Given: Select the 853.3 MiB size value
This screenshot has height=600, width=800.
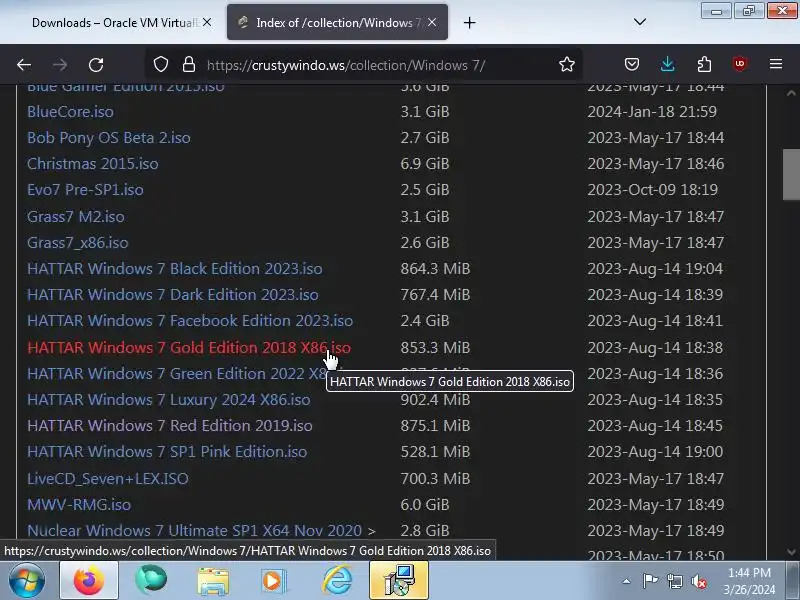Looking at the screenshot, I should click(x=435, y=348).
